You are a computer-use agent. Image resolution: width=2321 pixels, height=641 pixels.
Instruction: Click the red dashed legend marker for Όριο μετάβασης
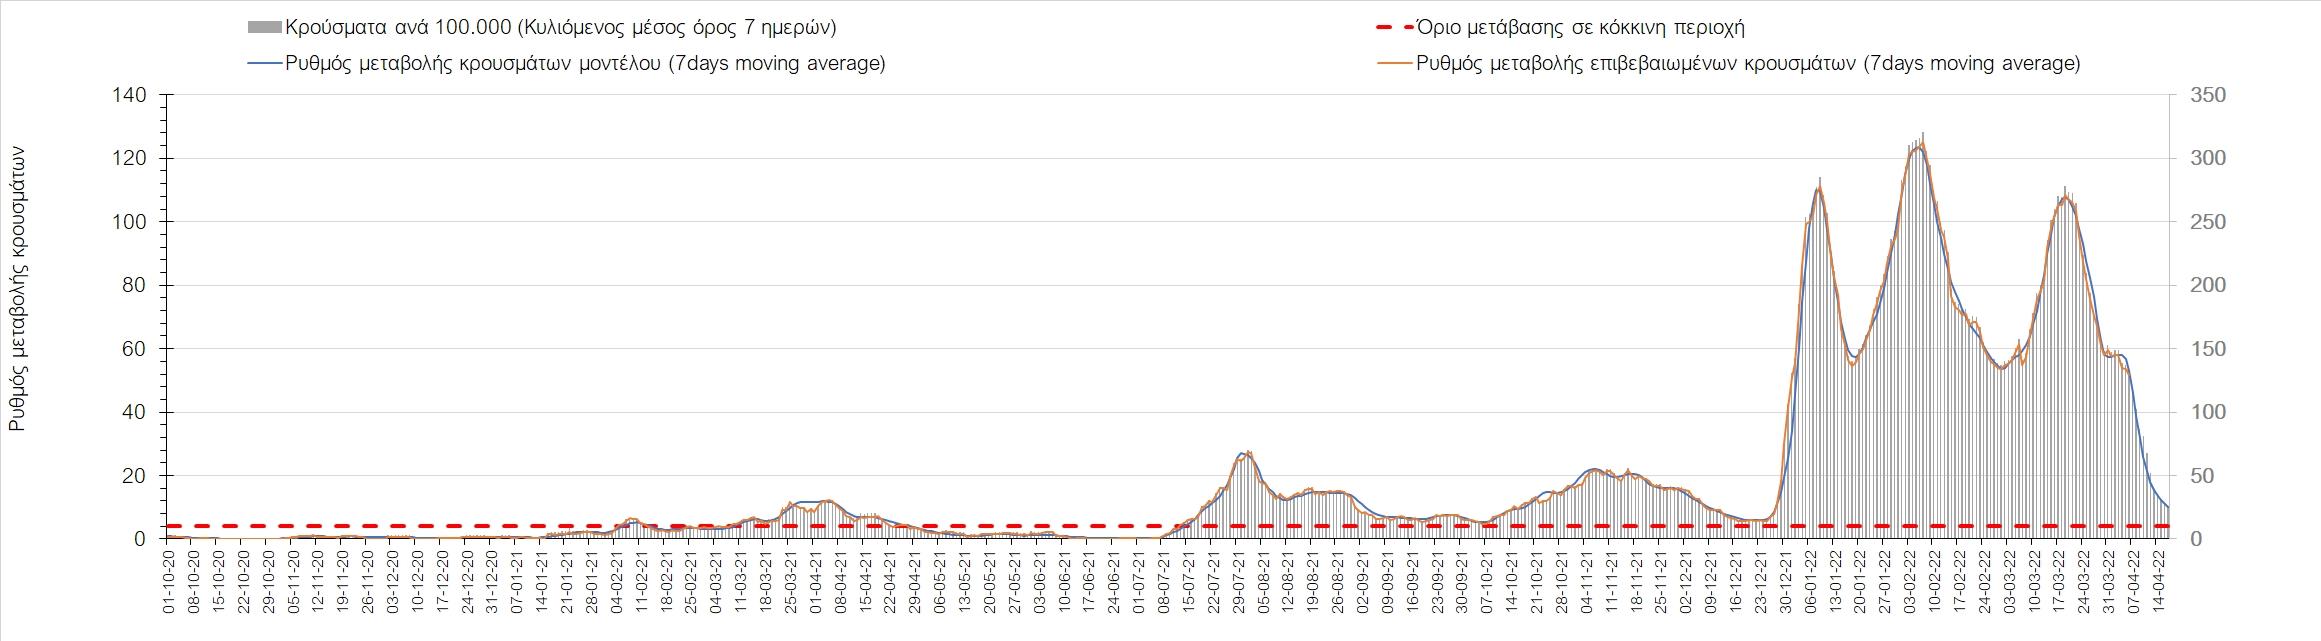[1393, 28]
